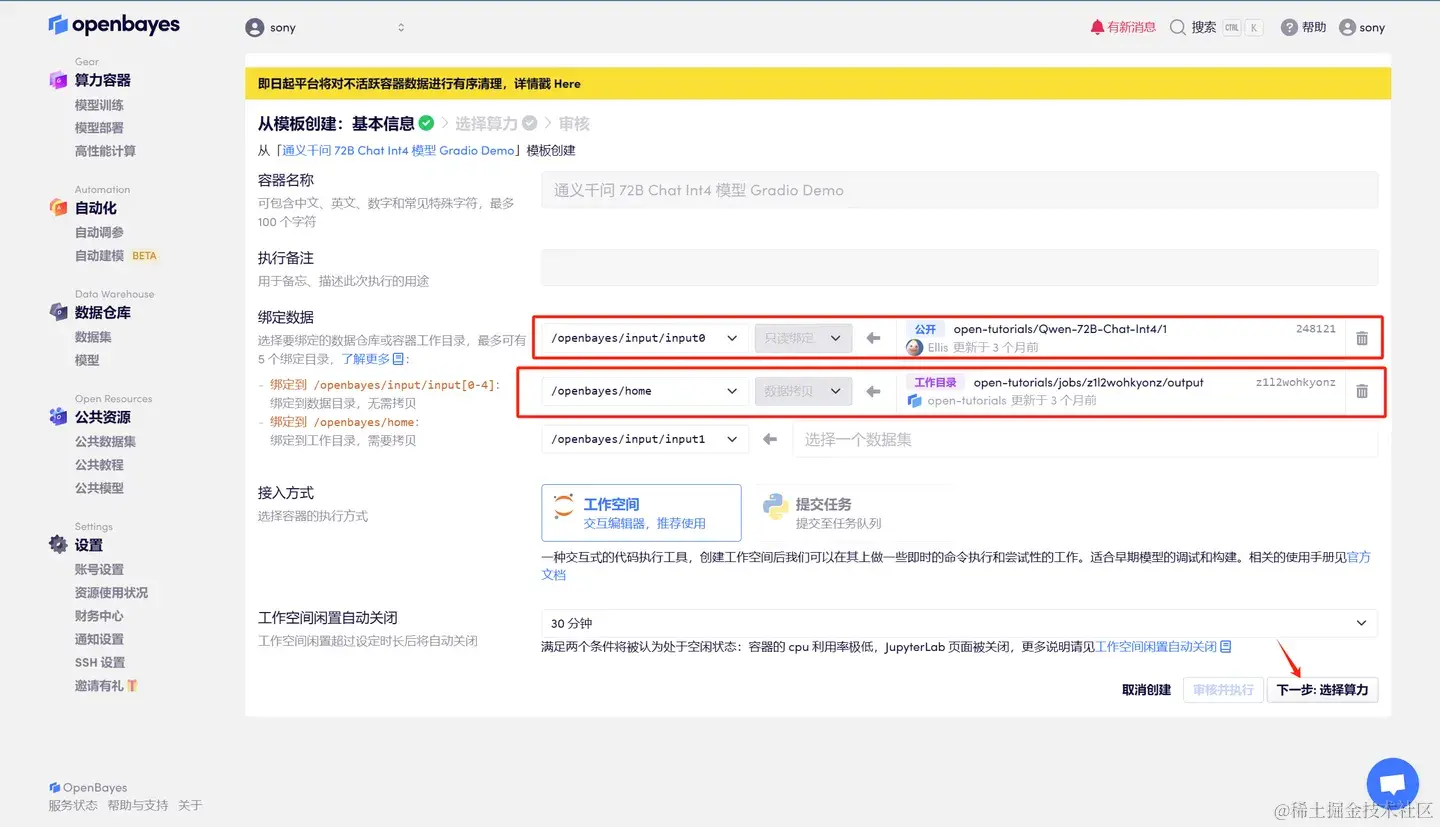This screenshot has width=1440, height=827.
Task: Click Ellis user avatar in dataset row
Action: (914, 347)
